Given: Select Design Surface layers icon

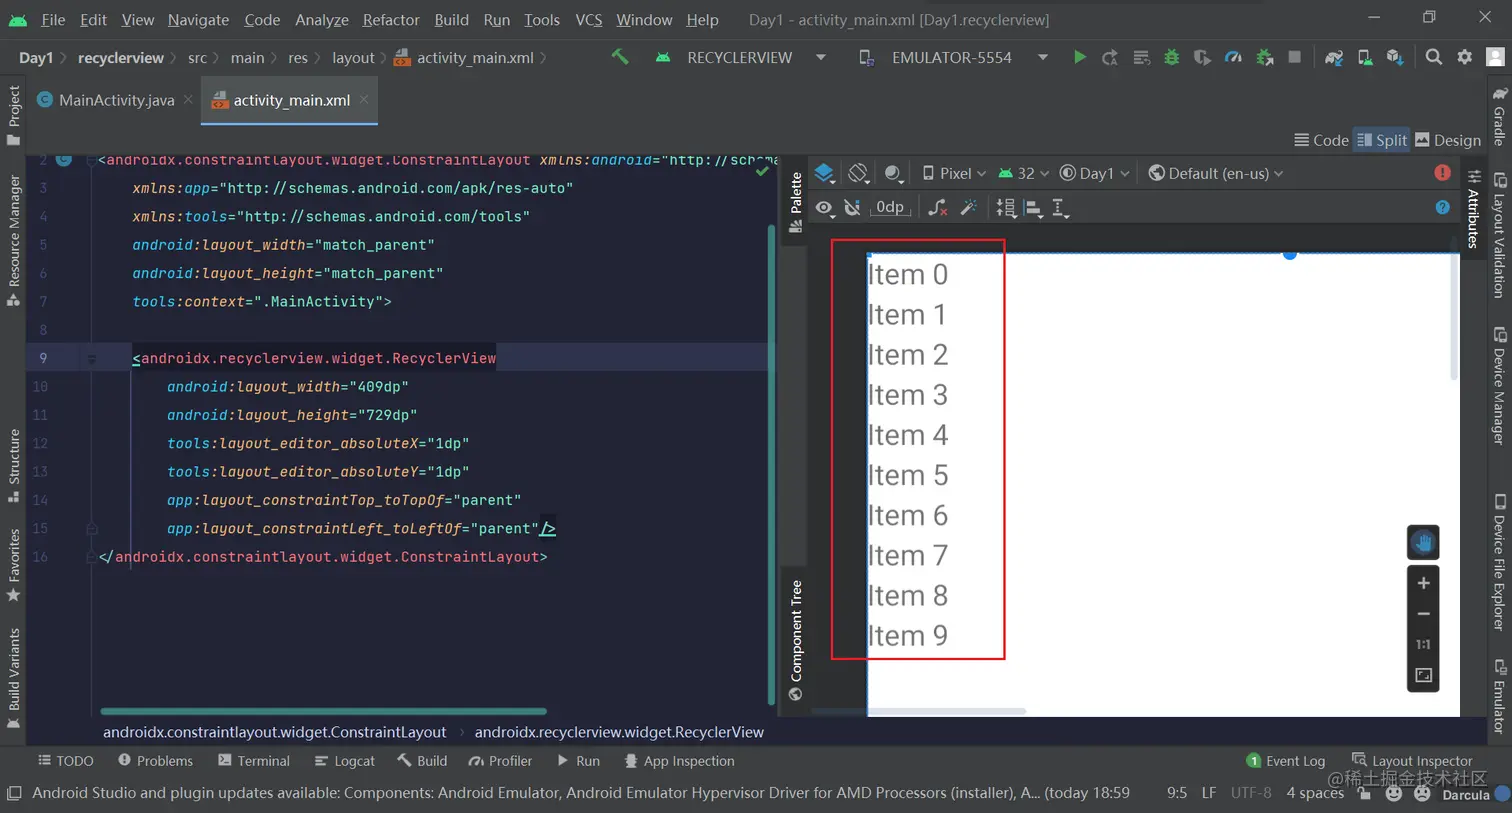Looking at the screenshot, I should (824, 173).
